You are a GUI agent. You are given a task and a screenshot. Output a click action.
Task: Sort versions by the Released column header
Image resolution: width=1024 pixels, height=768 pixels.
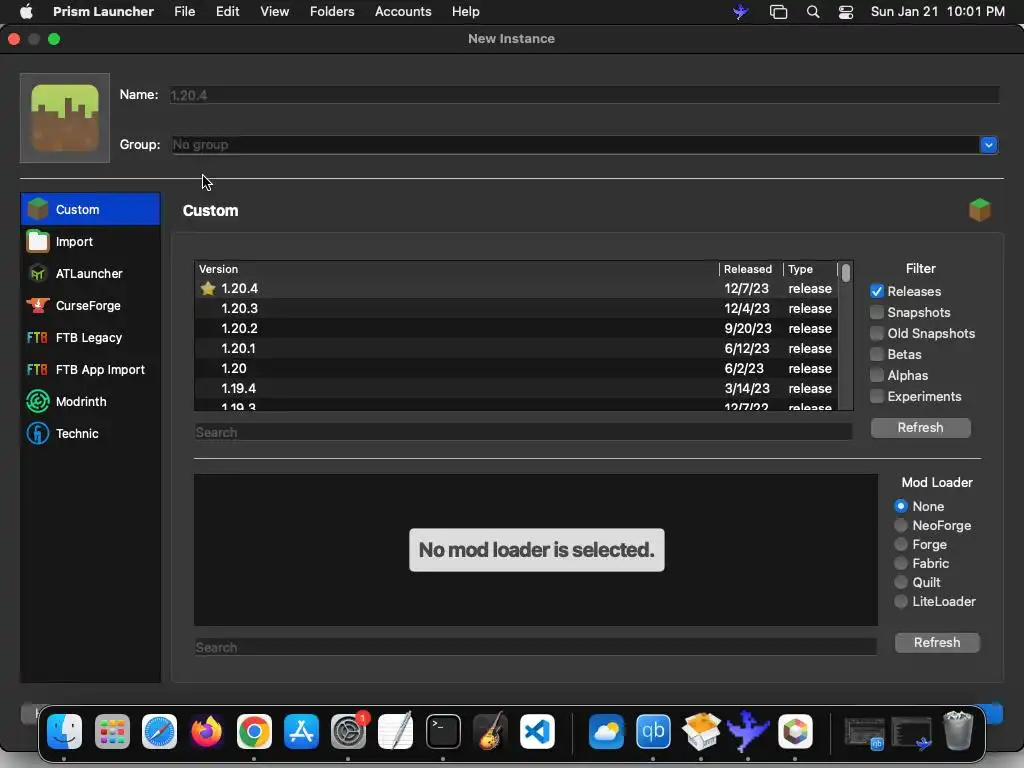(750, 269)
